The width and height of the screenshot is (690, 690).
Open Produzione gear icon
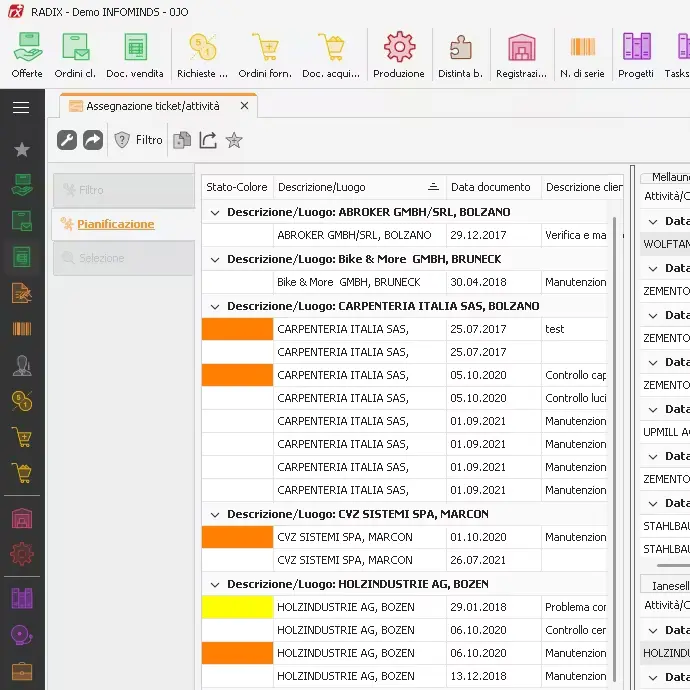pyautogui.click(x=399, y=55)
